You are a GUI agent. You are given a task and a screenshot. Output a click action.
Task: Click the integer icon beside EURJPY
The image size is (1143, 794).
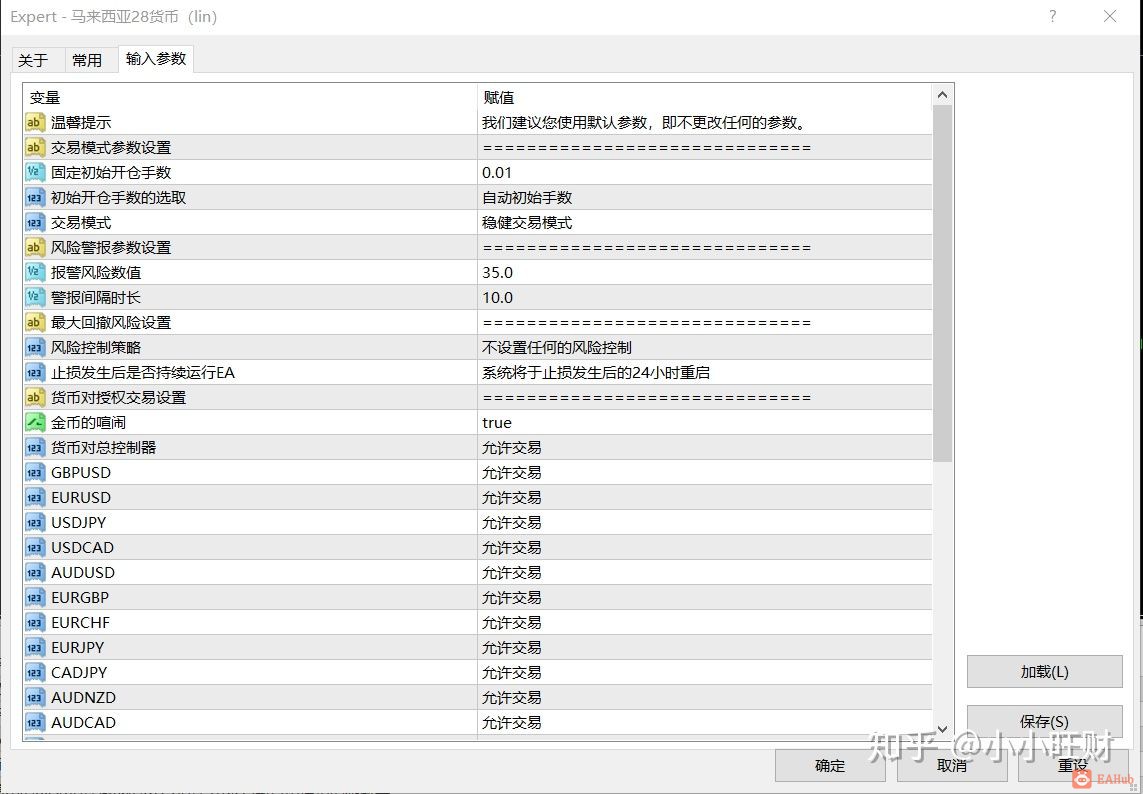click(35, 647)
